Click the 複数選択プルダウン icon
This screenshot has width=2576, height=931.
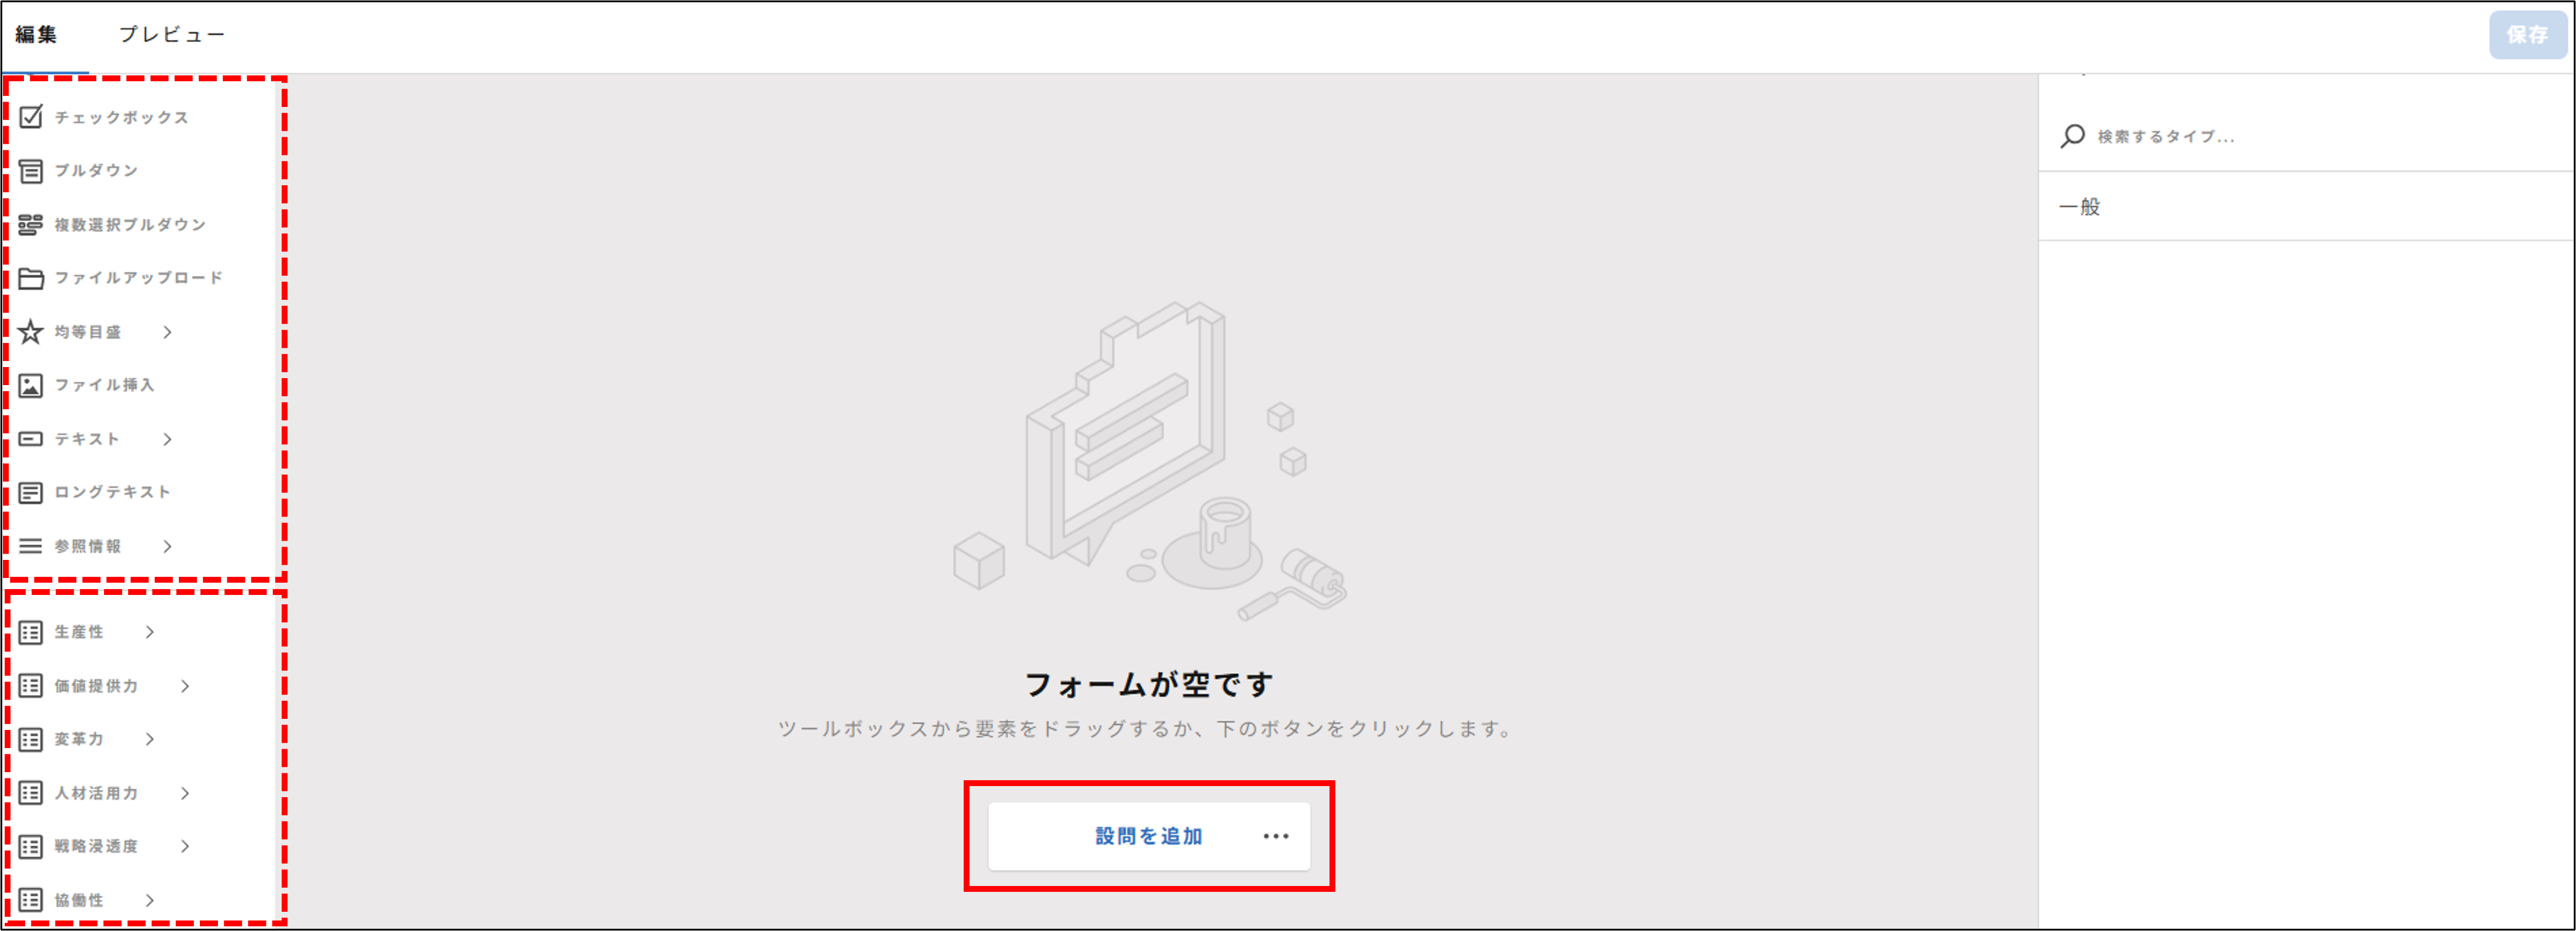[x=30, y=224]
